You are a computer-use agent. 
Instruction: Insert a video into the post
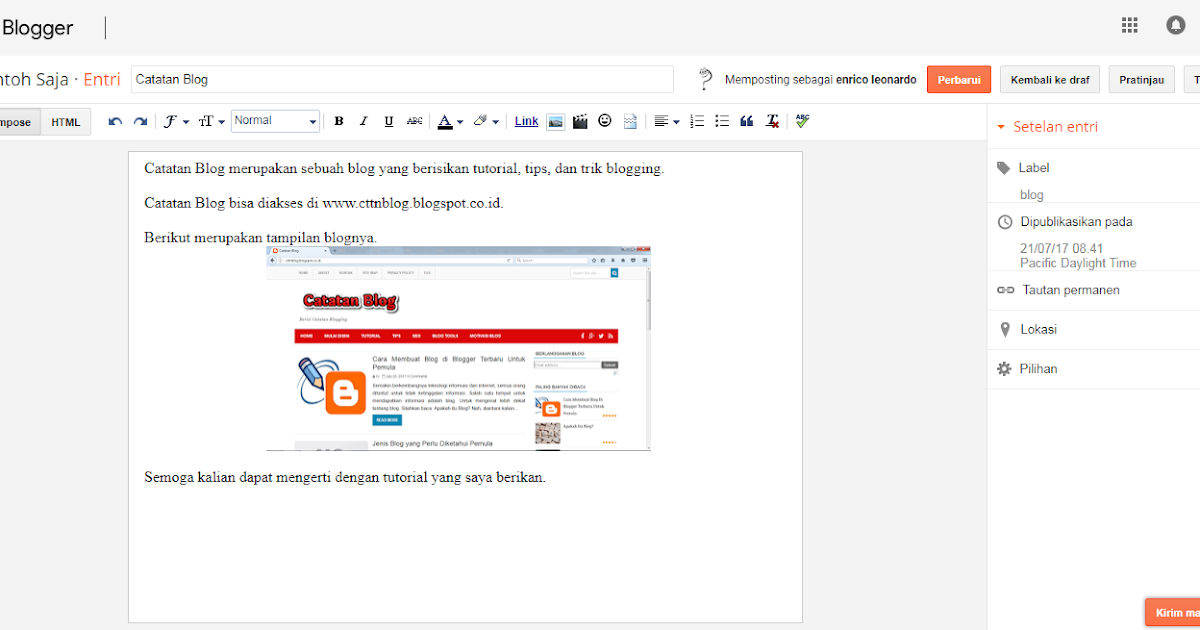580,121
